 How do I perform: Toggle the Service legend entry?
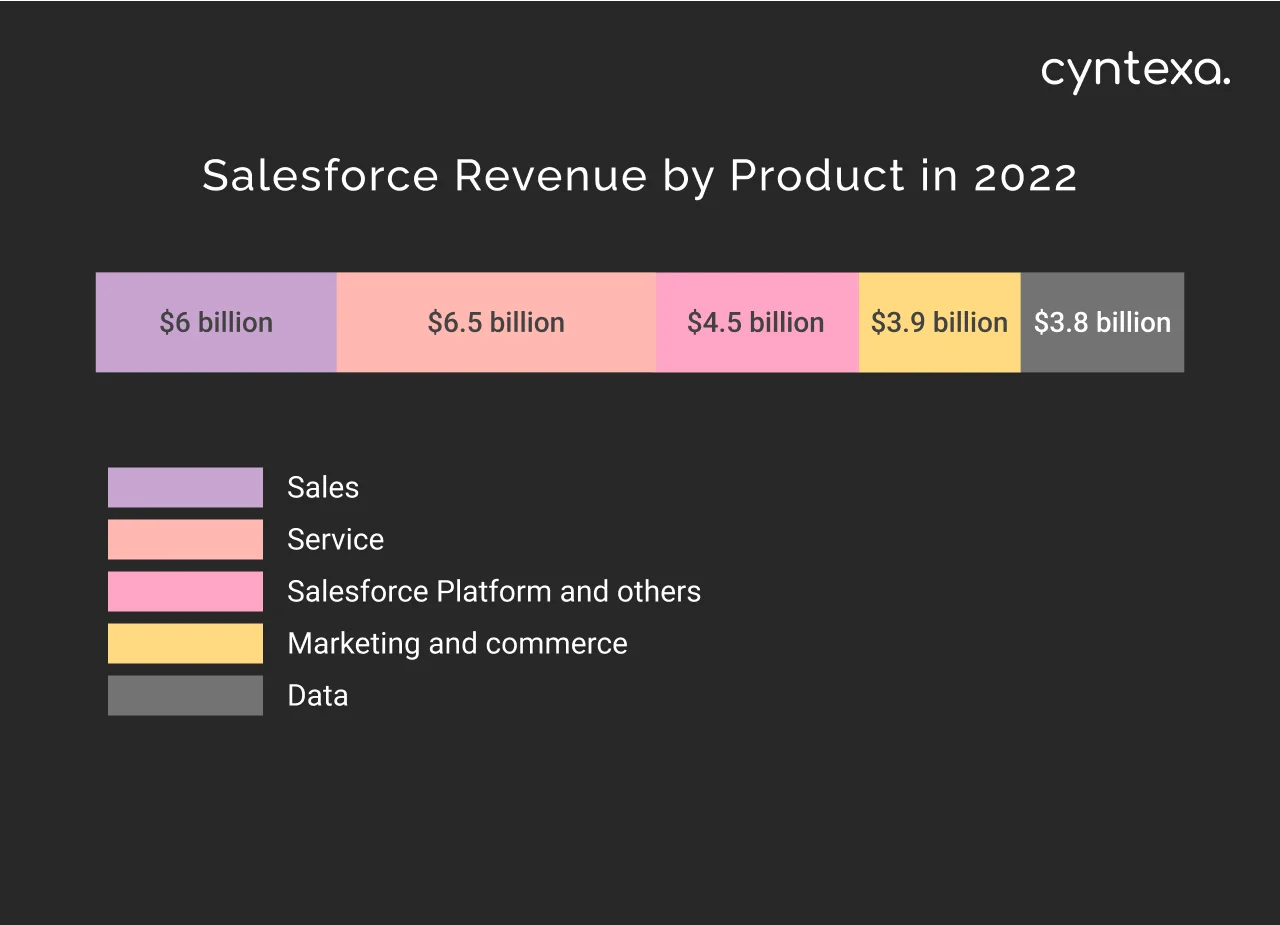coord(335,539)
